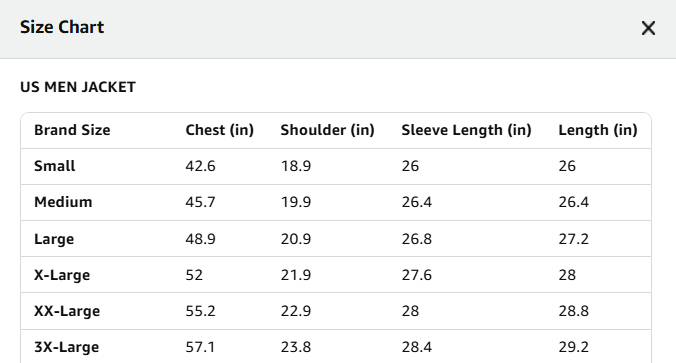
Task: Select the Shoulder (in) column header
Action: point(328,130)
